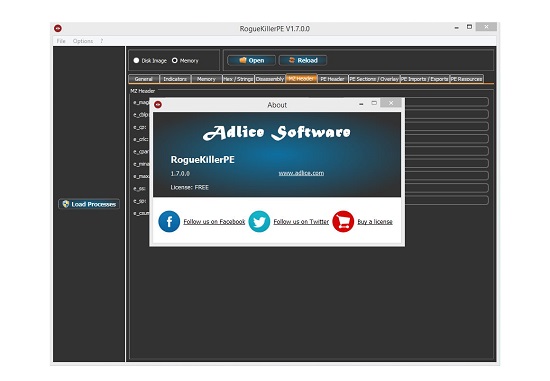Image resolution: width=550 pixels, height=381 pixels.
Task: Click the Open button
Action: (x=251, y=60)
